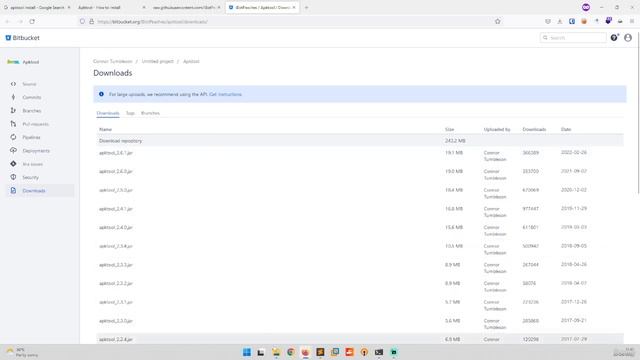Switch to the Apktool How to install tab
The image size is (640, 360).
111,7
